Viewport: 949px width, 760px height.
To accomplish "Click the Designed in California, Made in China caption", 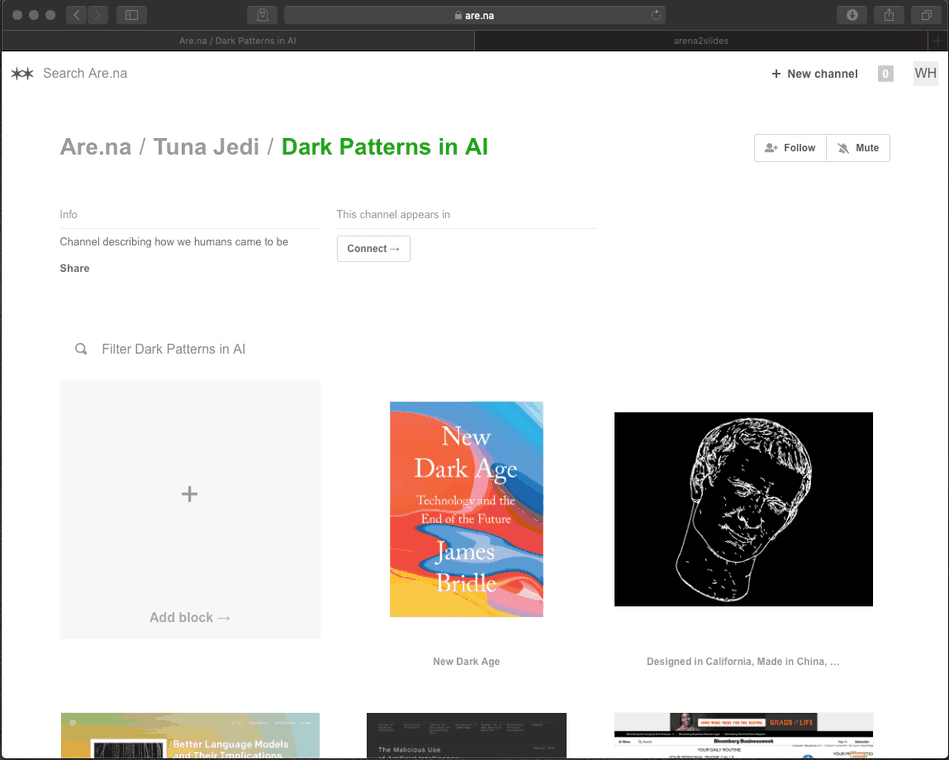I will pyautogui.click(x=743, y=661).
